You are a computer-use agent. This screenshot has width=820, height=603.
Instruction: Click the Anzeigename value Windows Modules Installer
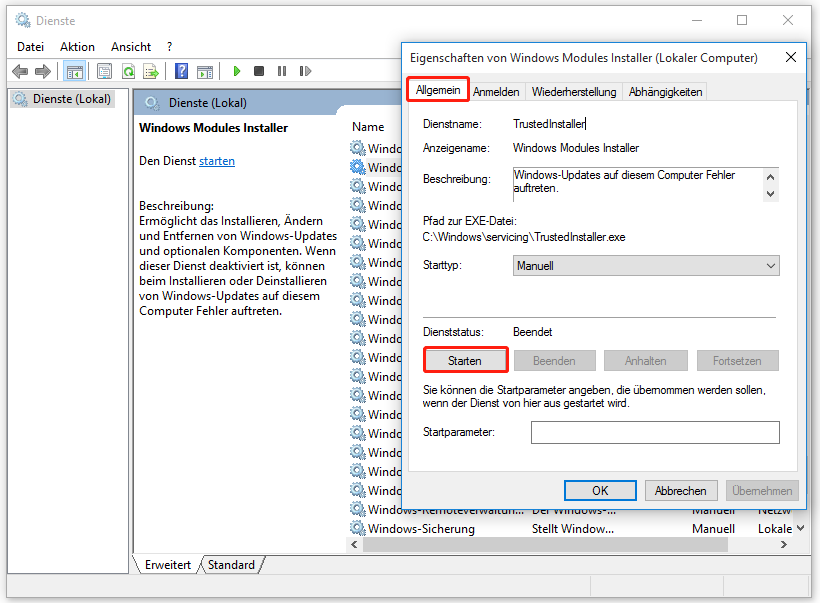pos(576,148)
